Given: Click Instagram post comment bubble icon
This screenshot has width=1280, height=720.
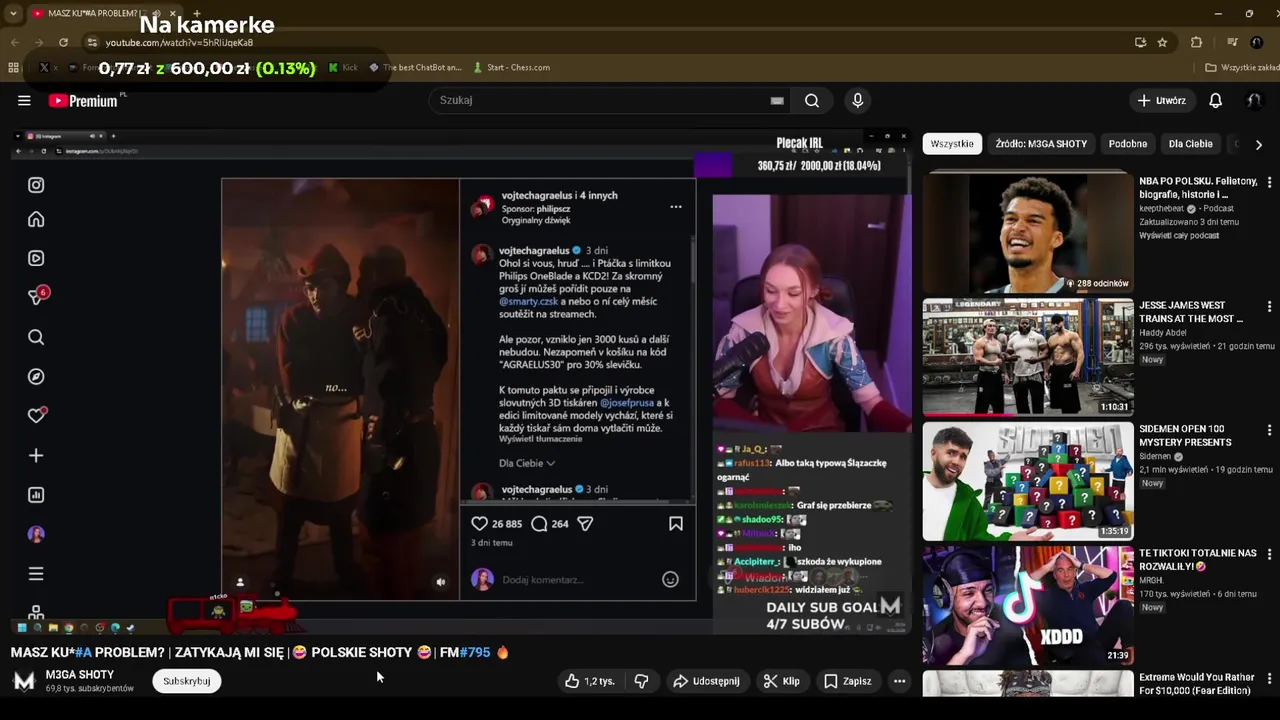Looking at the screenshot, I should (539, 523).
